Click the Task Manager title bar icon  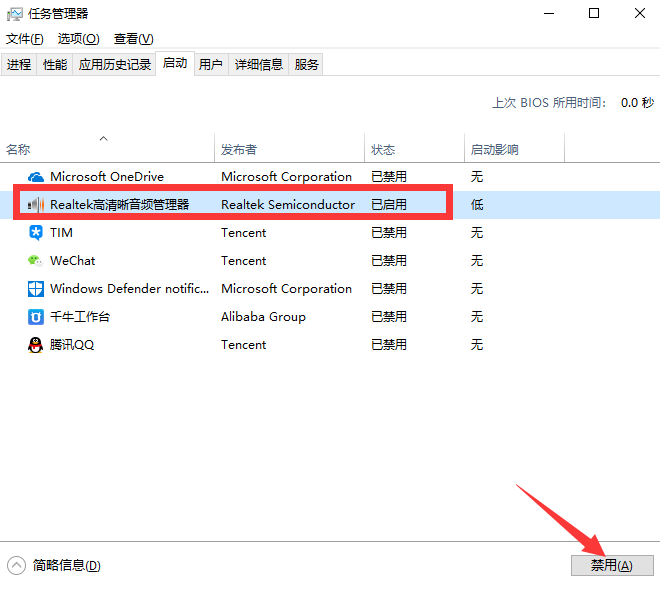(x=15, y=14)
